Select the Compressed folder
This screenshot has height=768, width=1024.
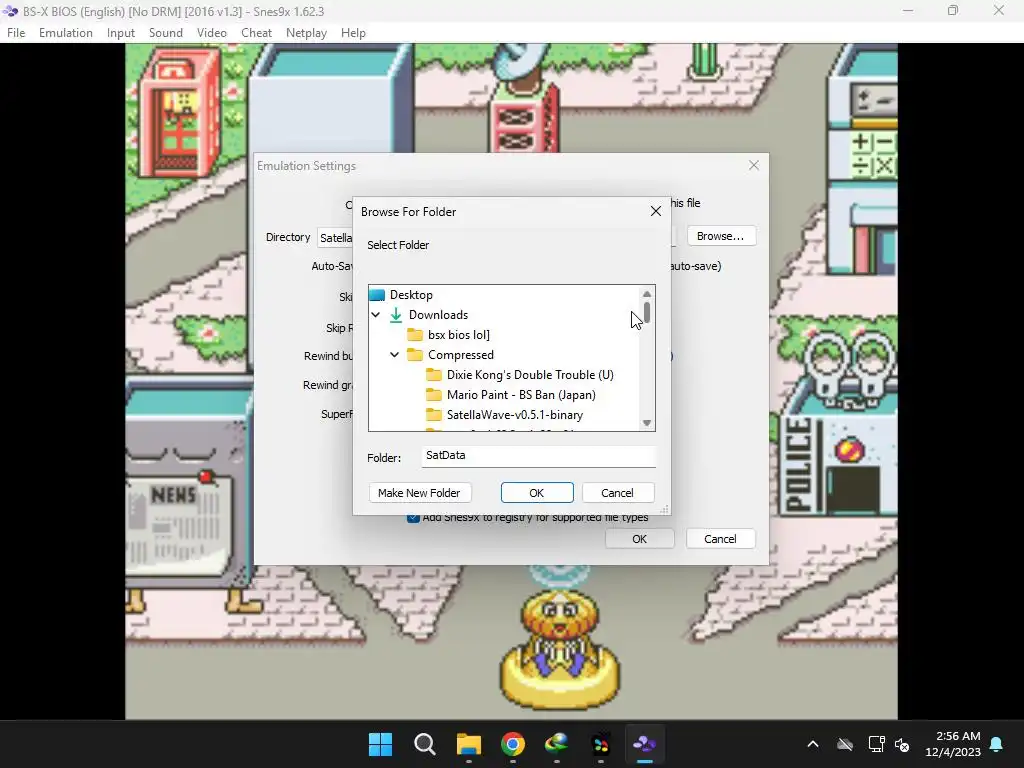(x=460, y=355)
